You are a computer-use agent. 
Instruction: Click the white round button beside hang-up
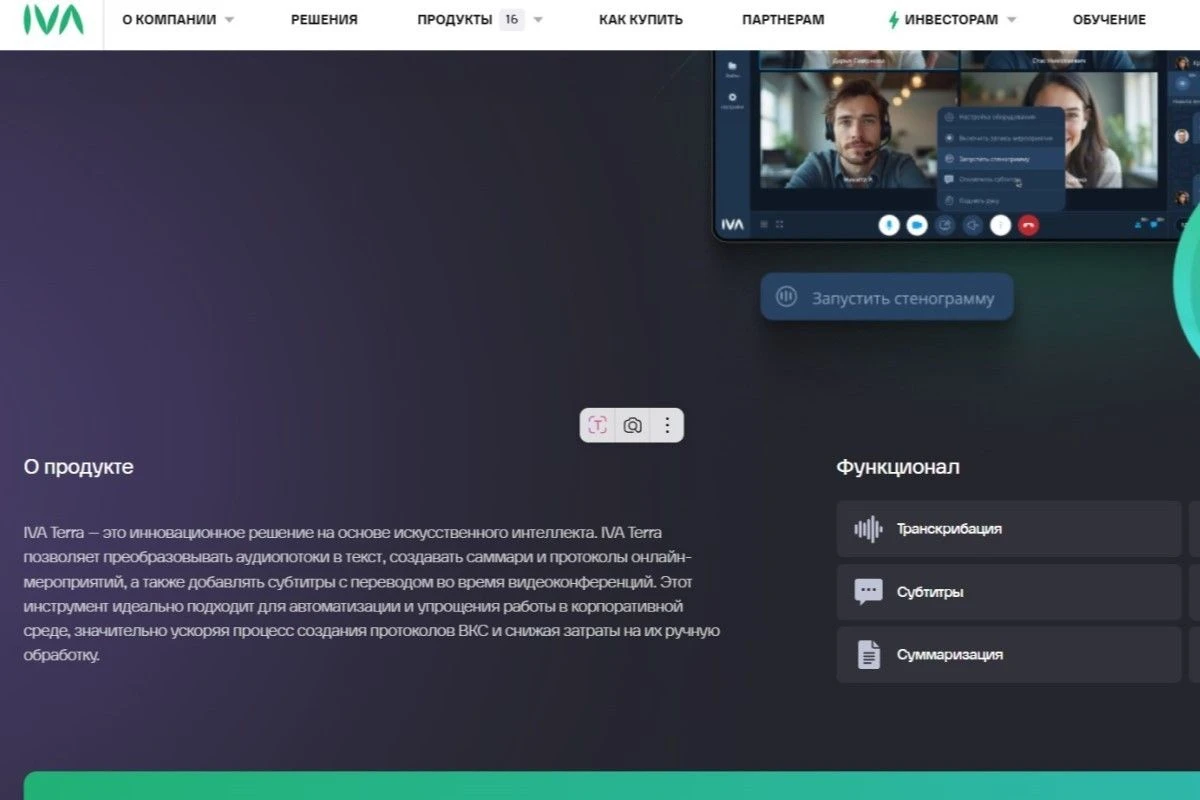(x=1000, y=225)
